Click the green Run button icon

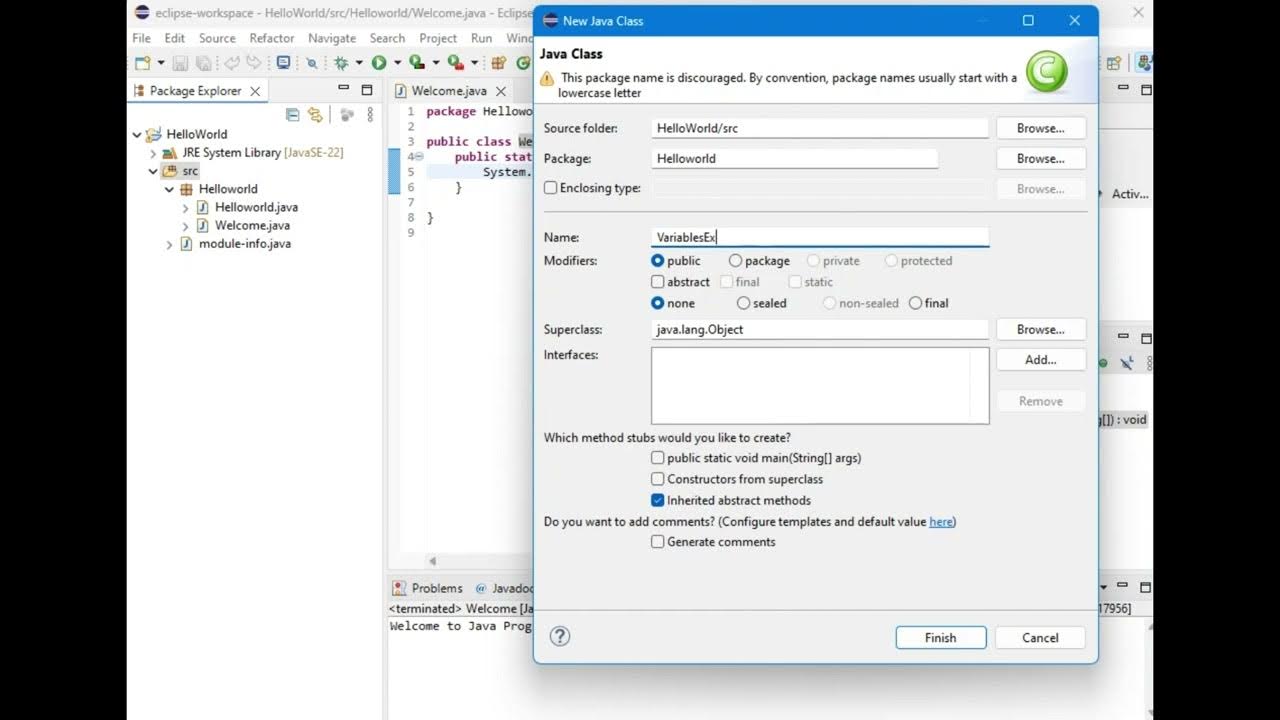click(x=379, y=63)
